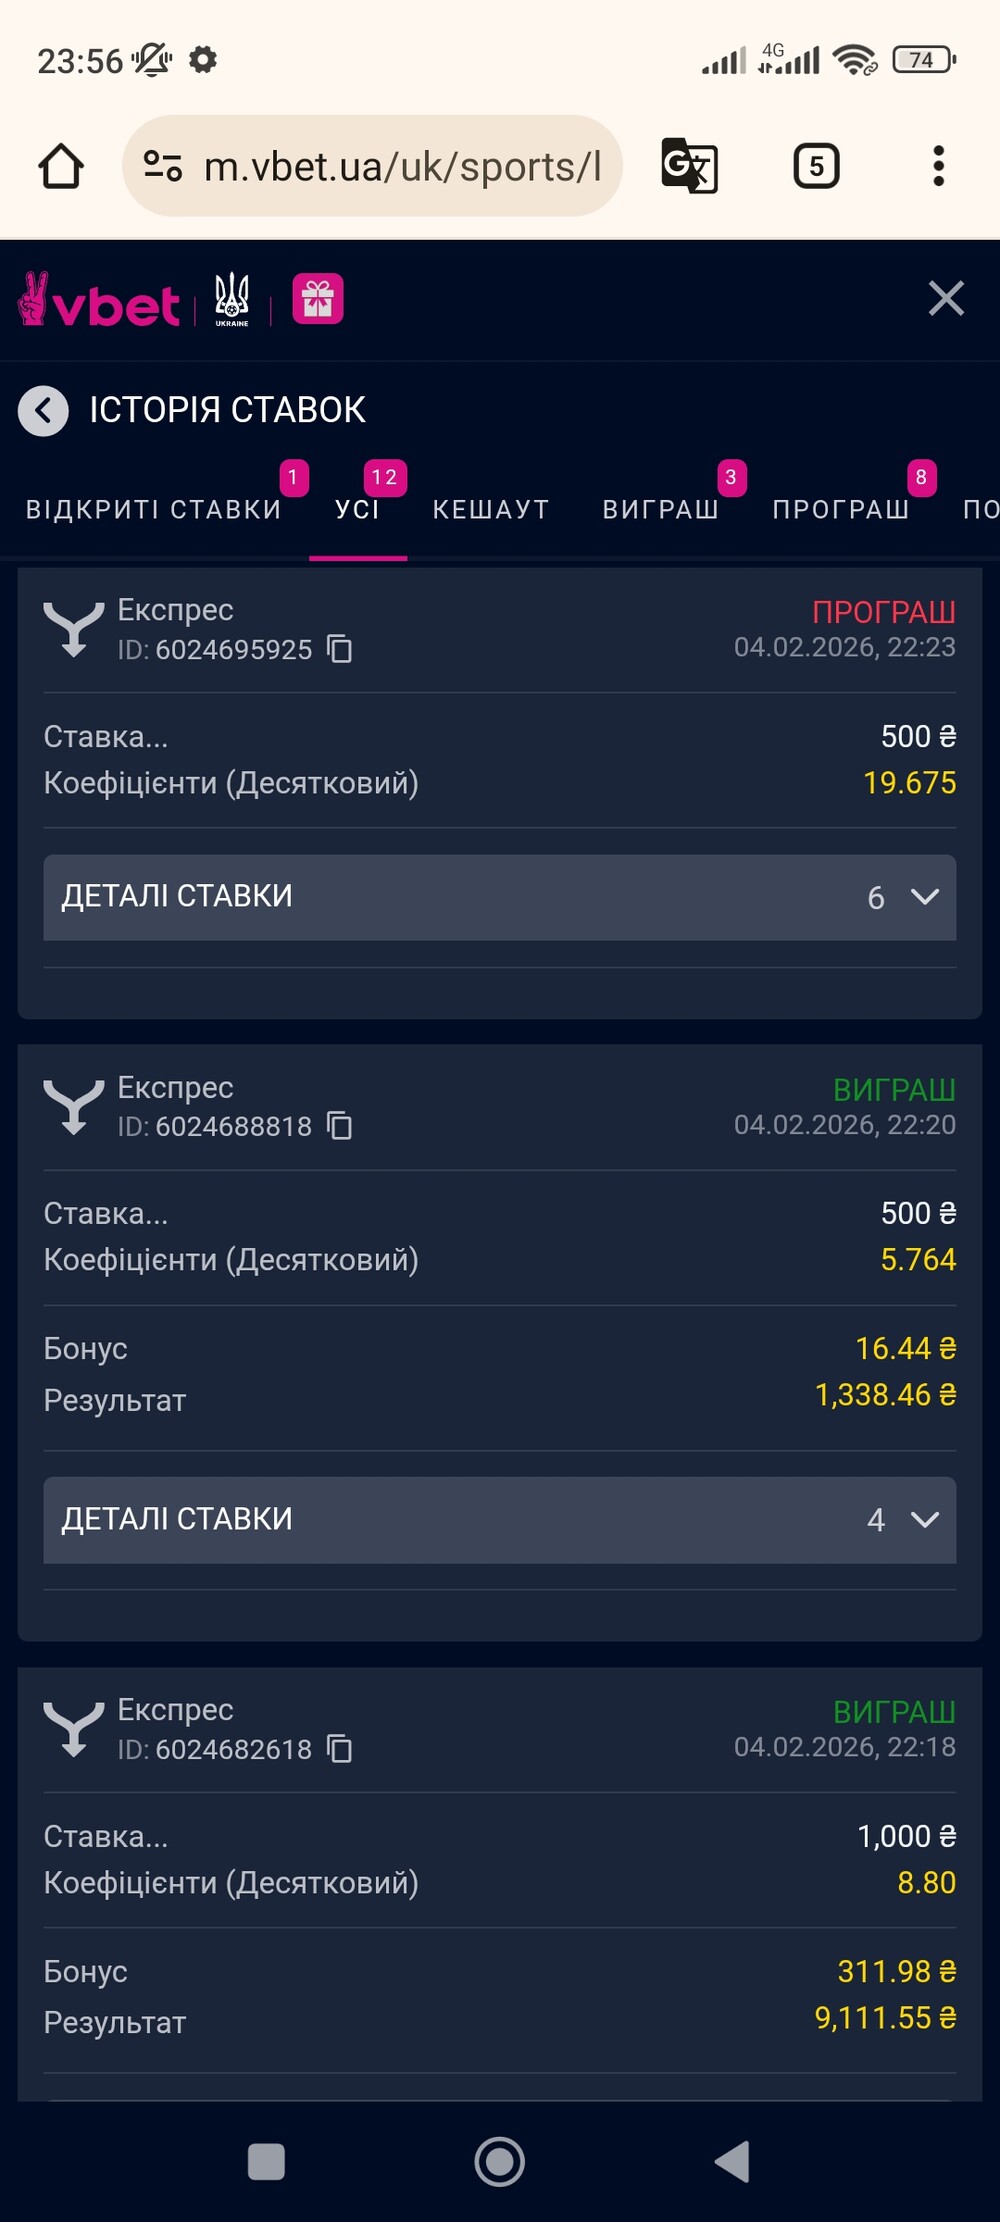
Task: Show the ВИГРАШ bets tab
Action: tap(660, 509)
